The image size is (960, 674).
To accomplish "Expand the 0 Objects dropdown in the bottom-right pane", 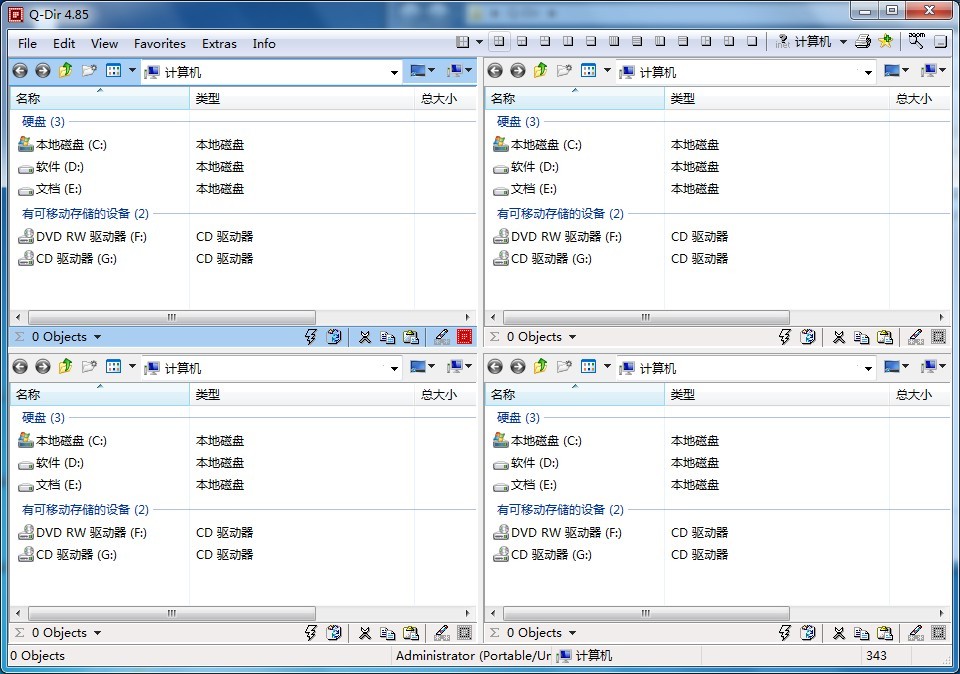I will coord(572,633).
